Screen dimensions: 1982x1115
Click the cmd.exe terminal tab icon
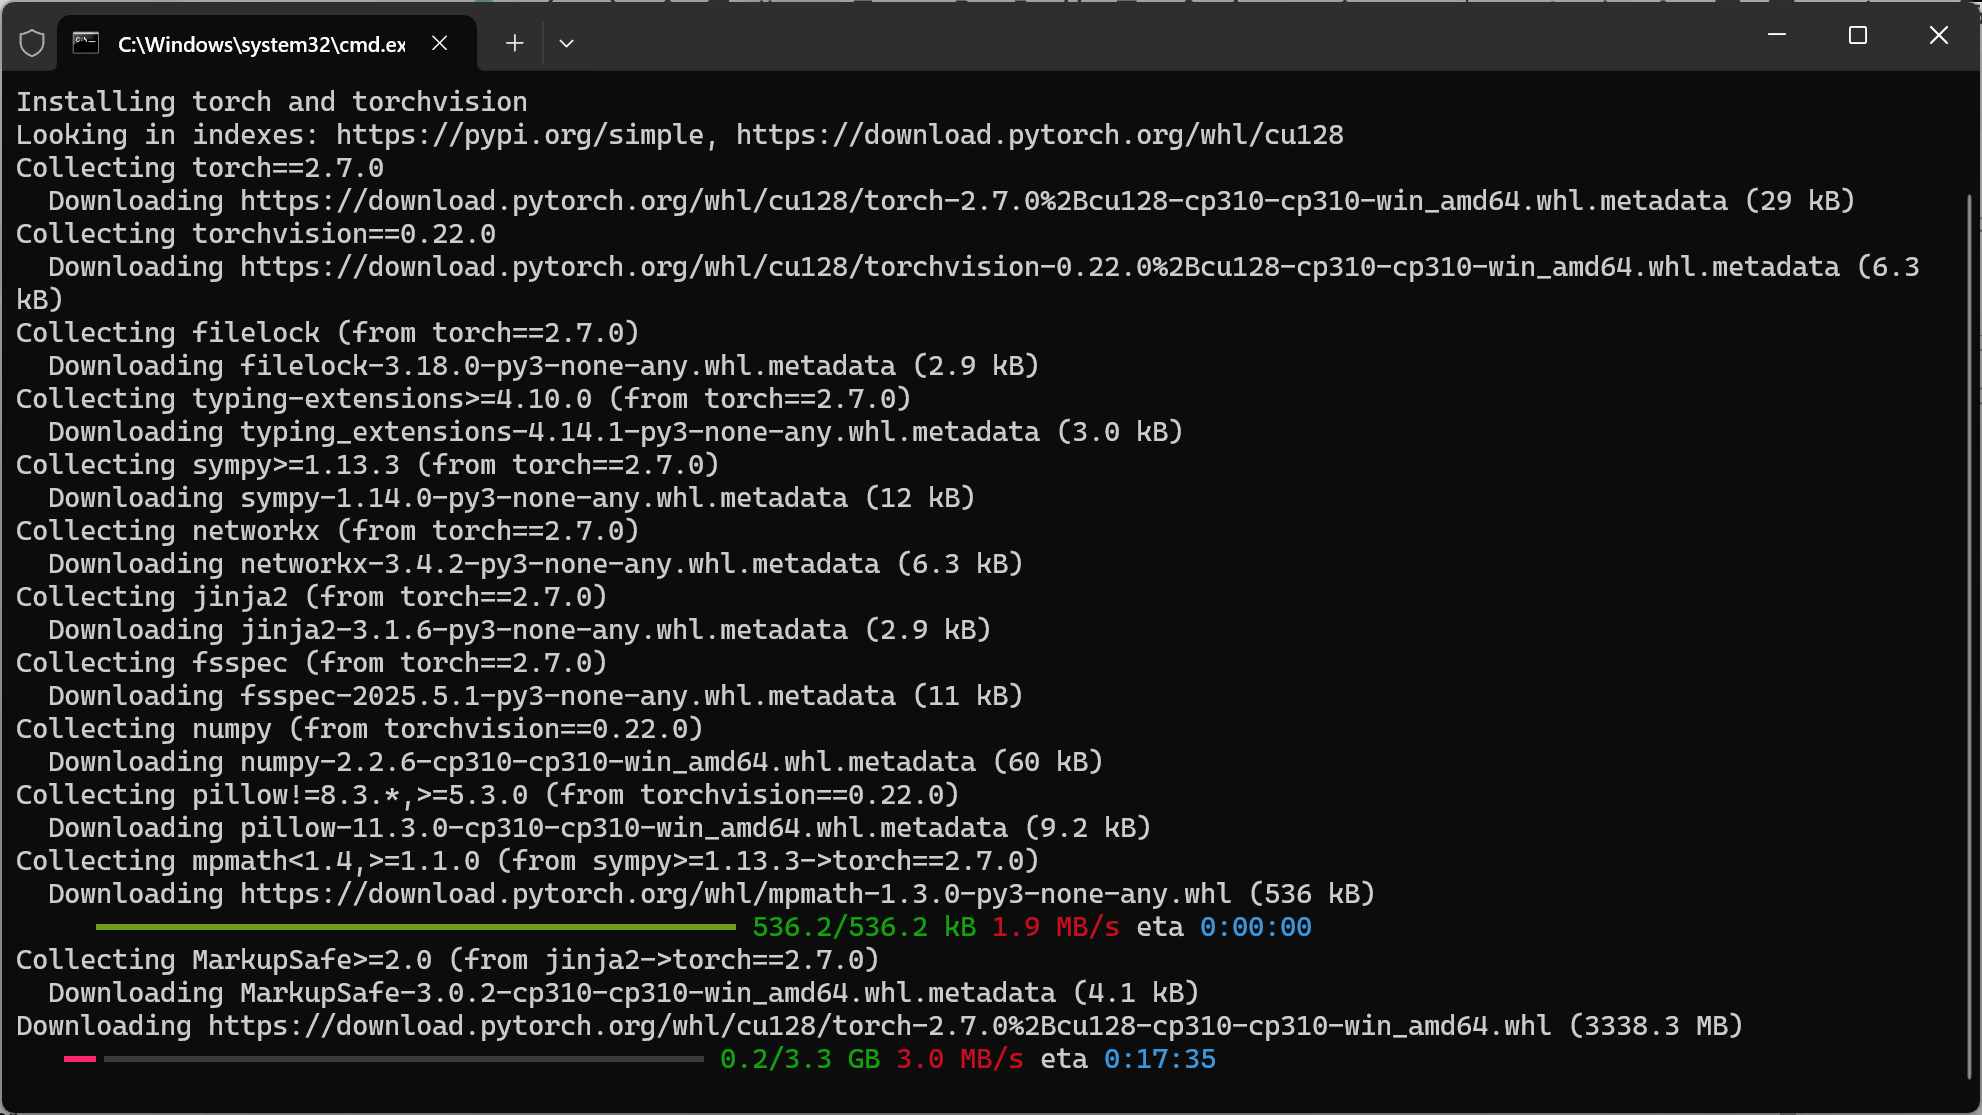pyautogui.click(x=86, y=43)
